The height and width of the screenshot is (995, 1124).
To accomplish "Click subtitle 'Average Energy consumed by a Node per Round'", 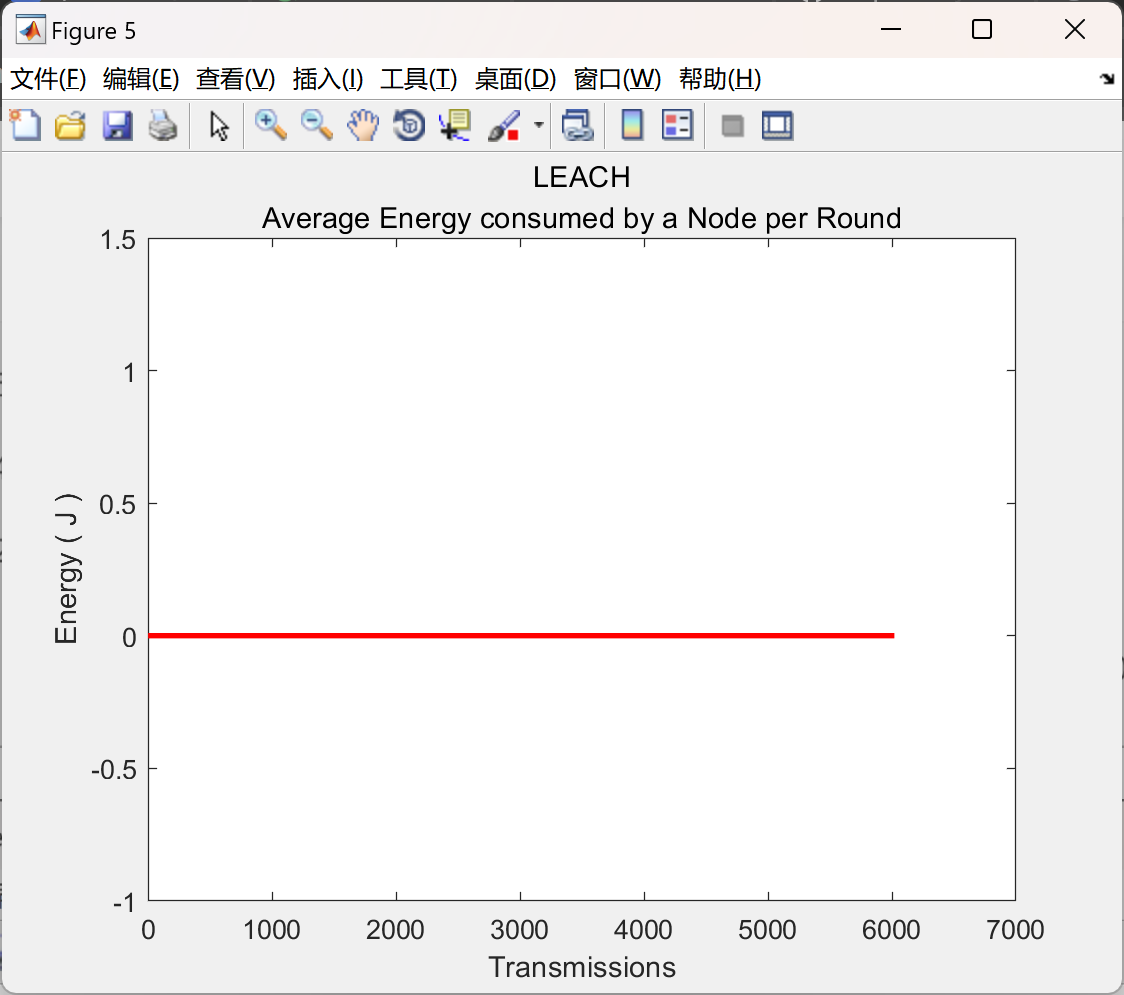I will pyautogui.click(x=581, y=218).
